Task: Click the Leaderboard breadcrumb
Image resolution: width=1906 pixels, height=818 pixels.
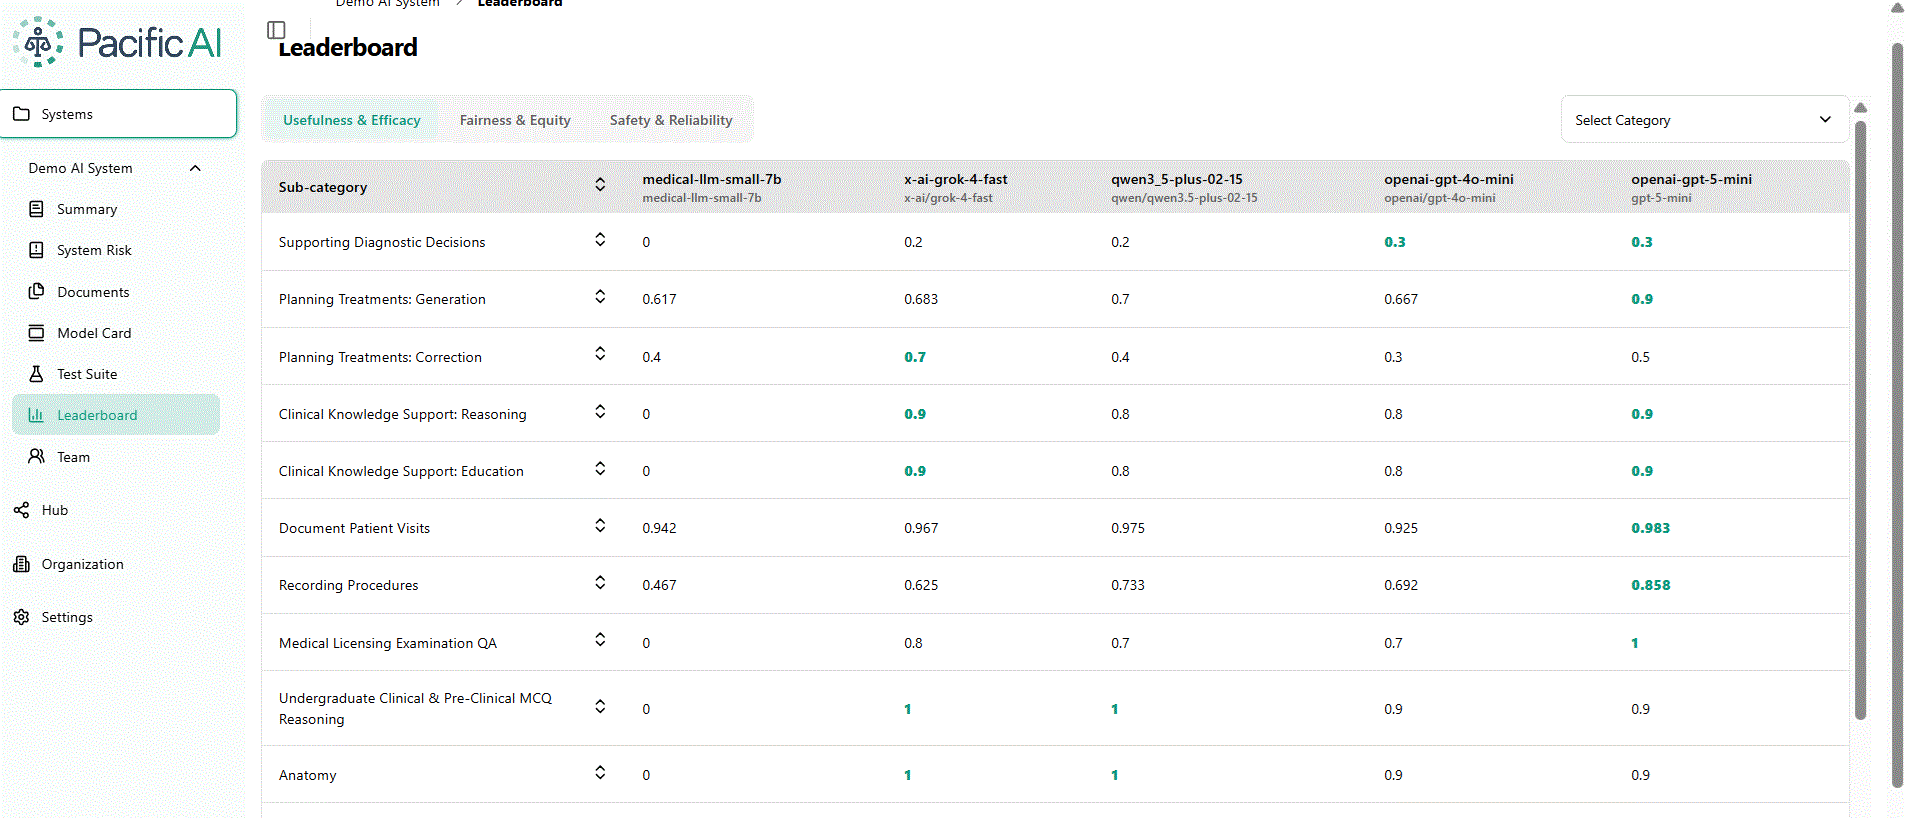Action: click(x=520, y=3)
